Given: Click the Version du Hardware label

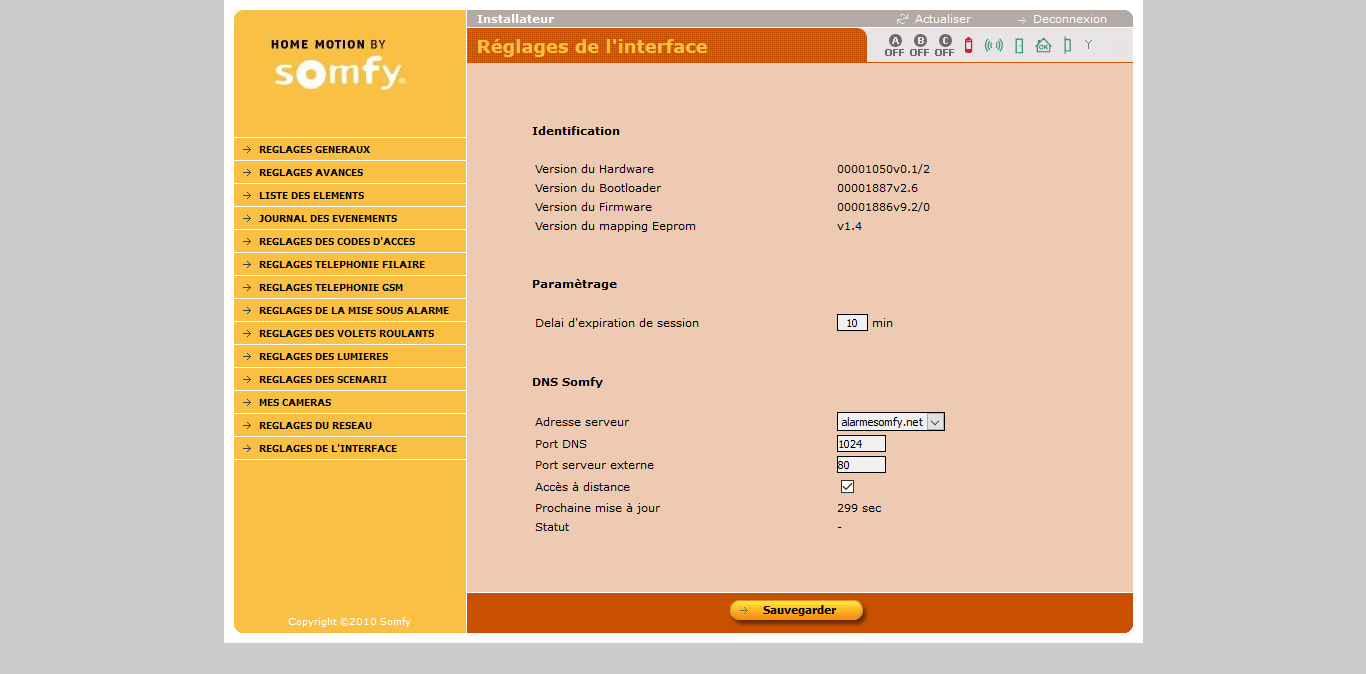Looking at the screenshot, I should [x=594, y=169].
